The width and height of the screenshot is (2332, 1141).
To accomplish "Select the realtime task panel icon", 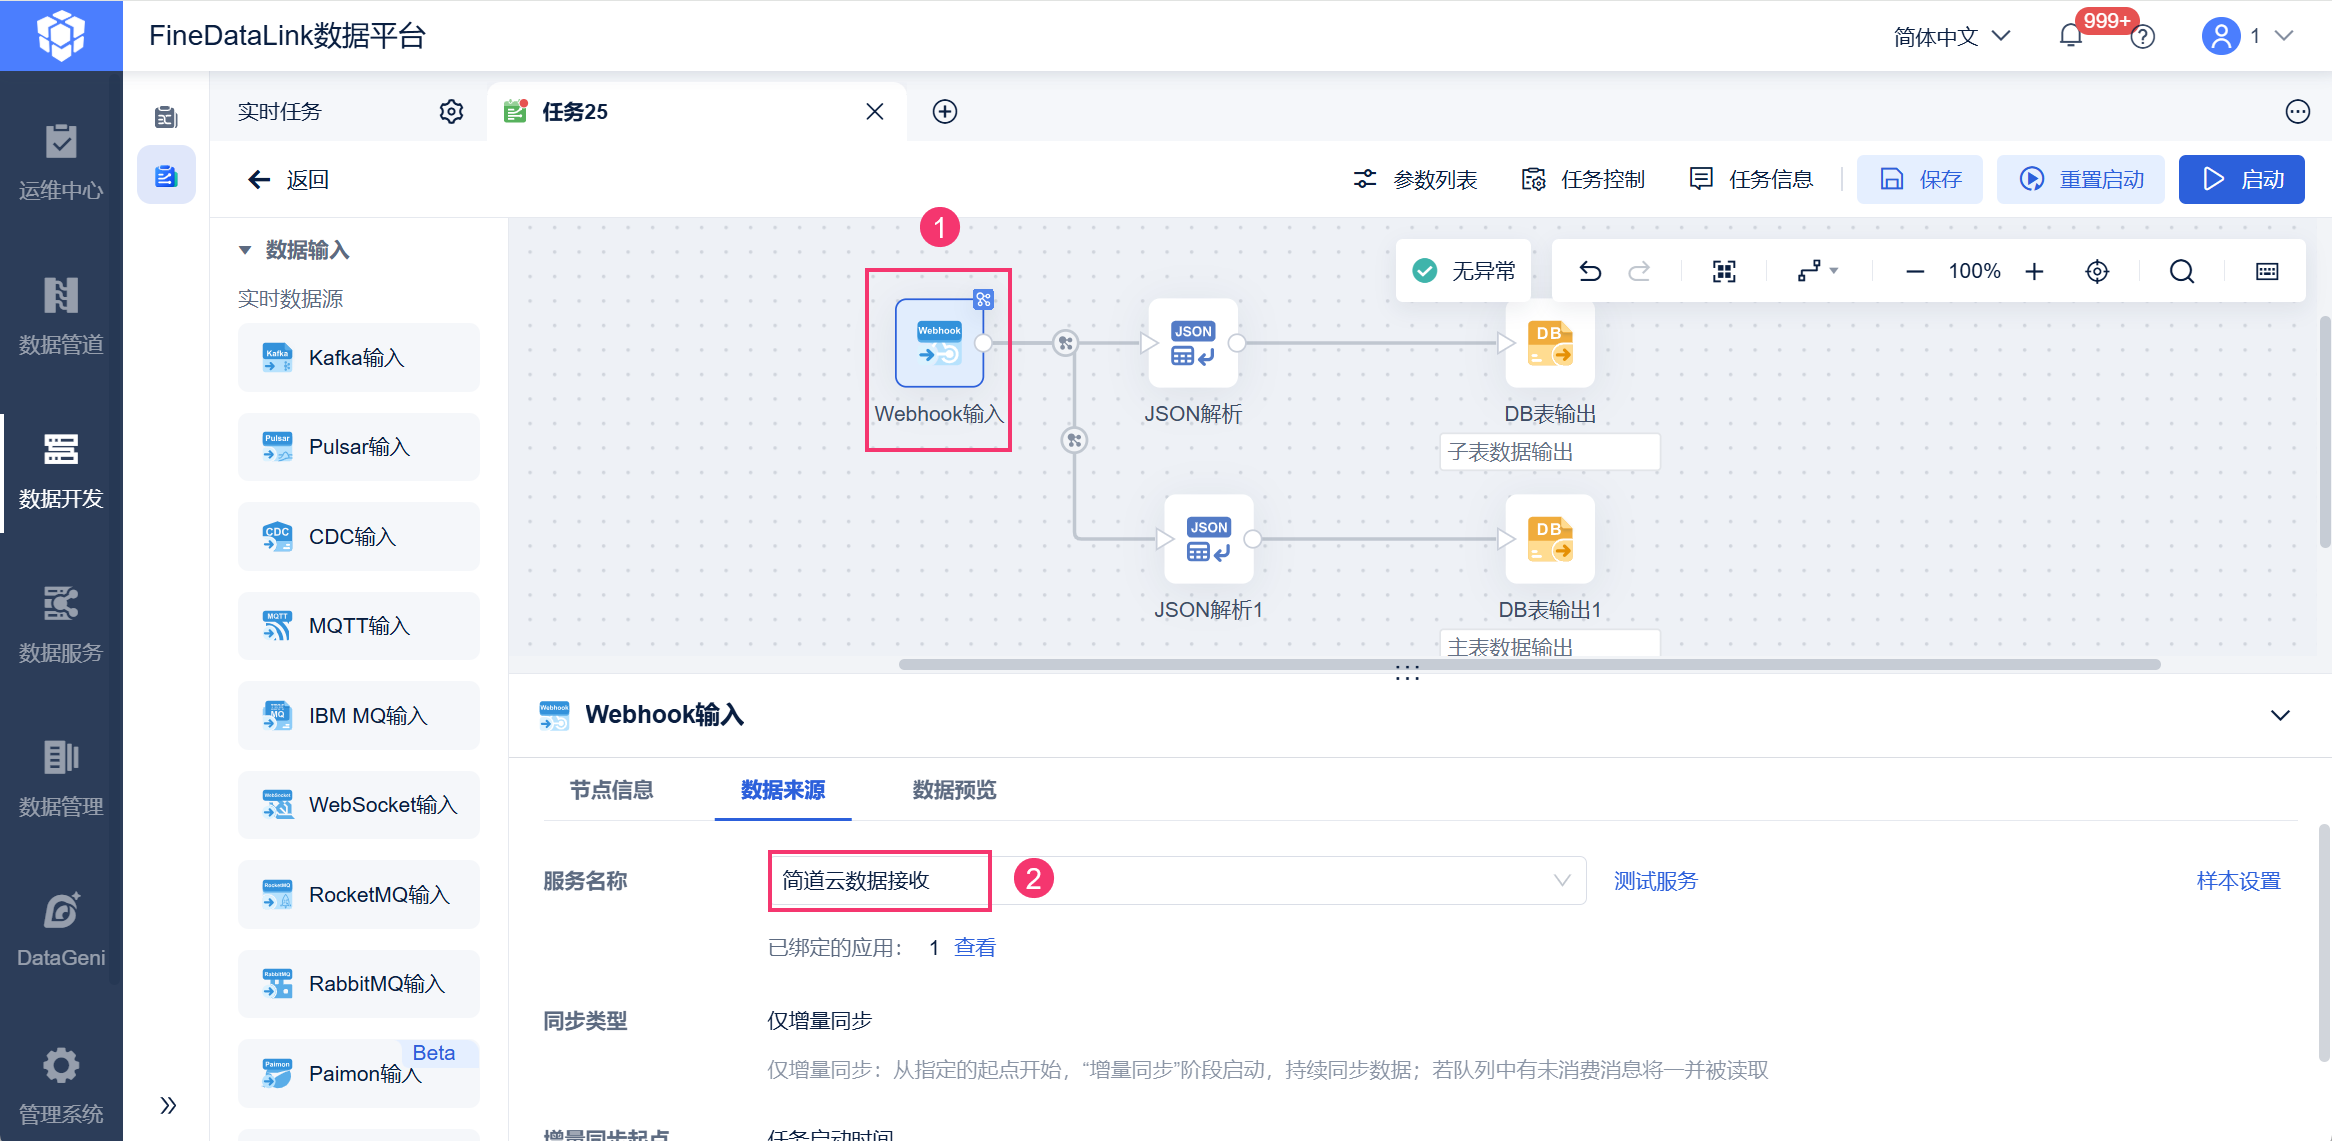I will click(166, 176).
